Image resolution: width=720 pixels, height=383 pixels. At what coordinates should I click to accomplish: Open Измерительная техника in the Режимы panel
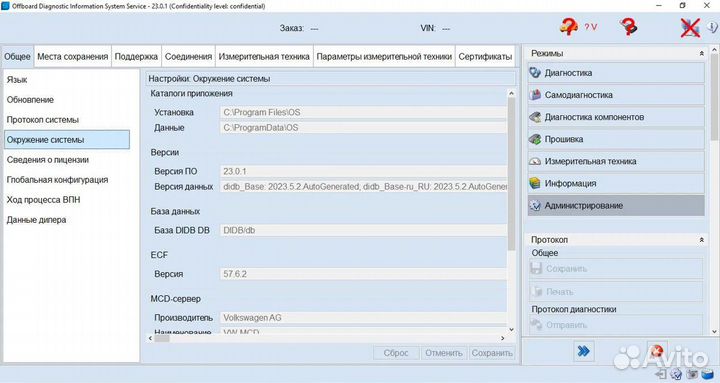tap(616, 161)
